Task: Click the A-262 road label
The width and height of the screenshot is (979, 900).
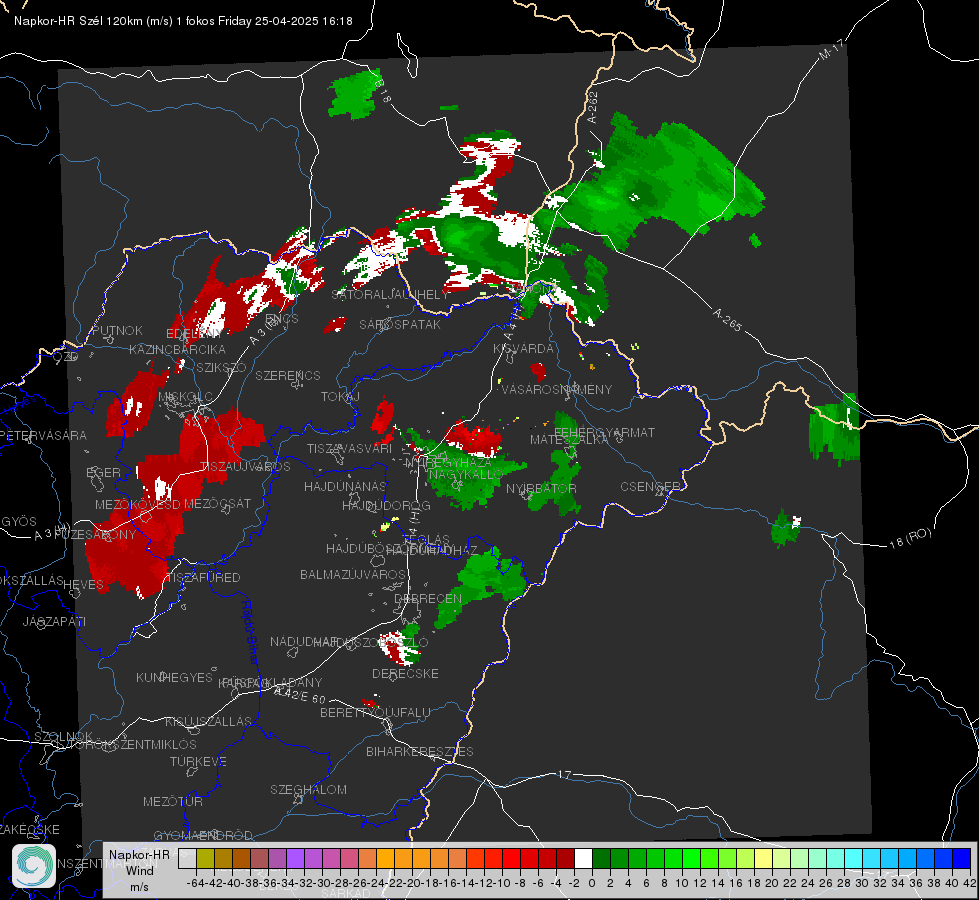Action: tap(593, 107)
